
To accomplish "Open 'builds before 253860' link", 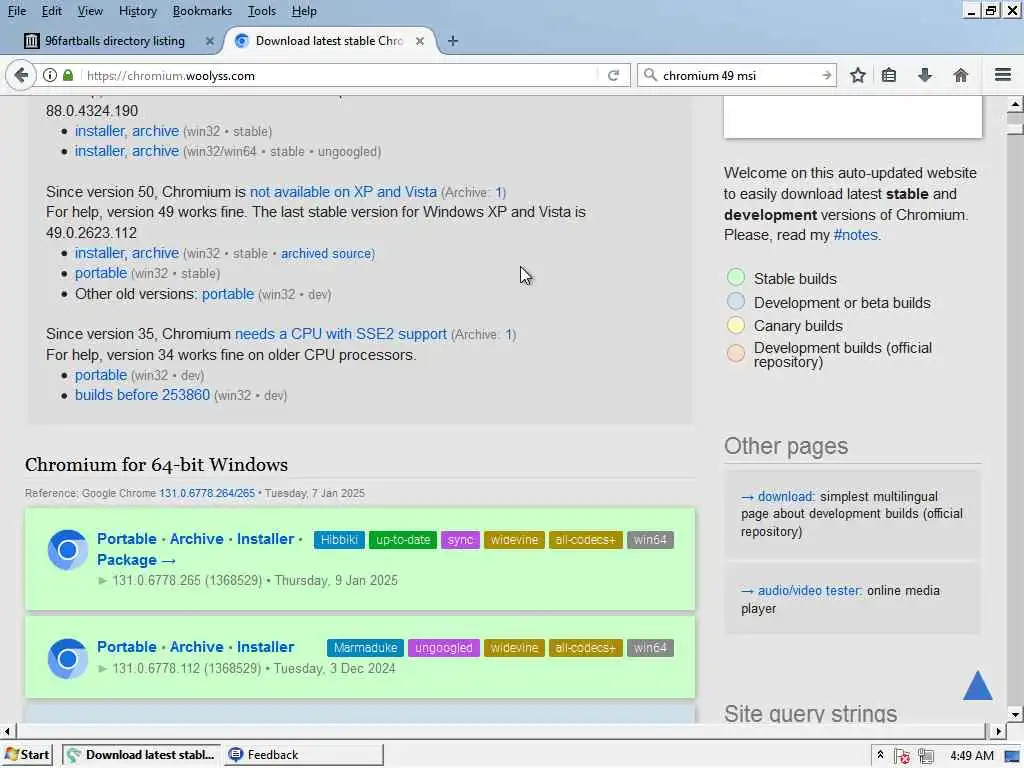I will point(142,395).
